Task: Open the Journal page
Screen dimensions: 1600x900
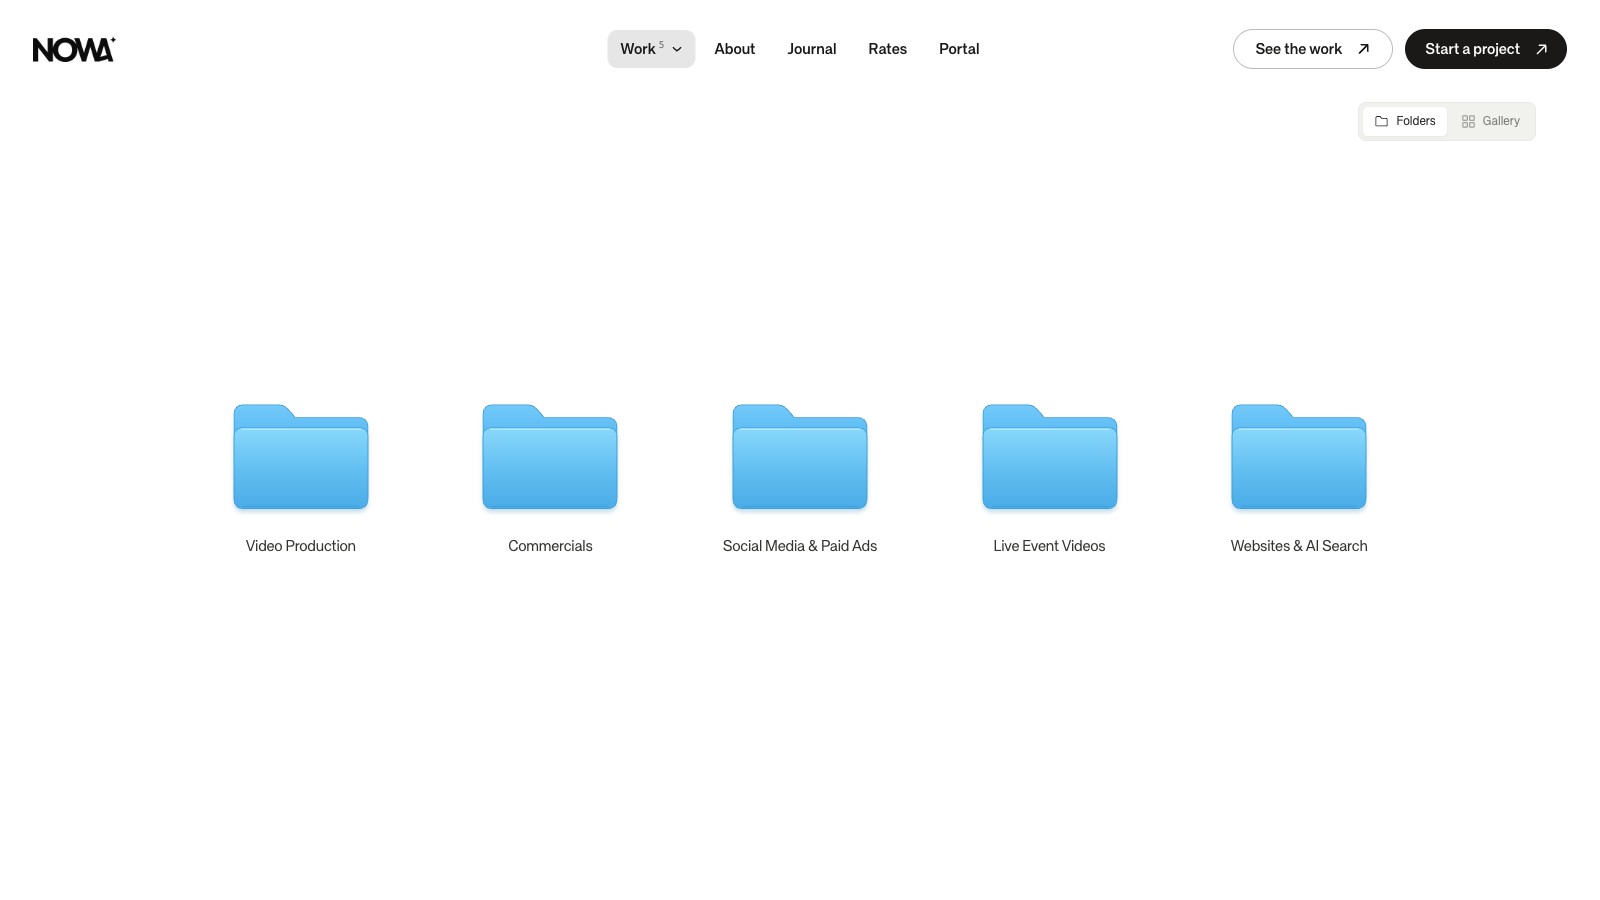Action: [812, 49]
